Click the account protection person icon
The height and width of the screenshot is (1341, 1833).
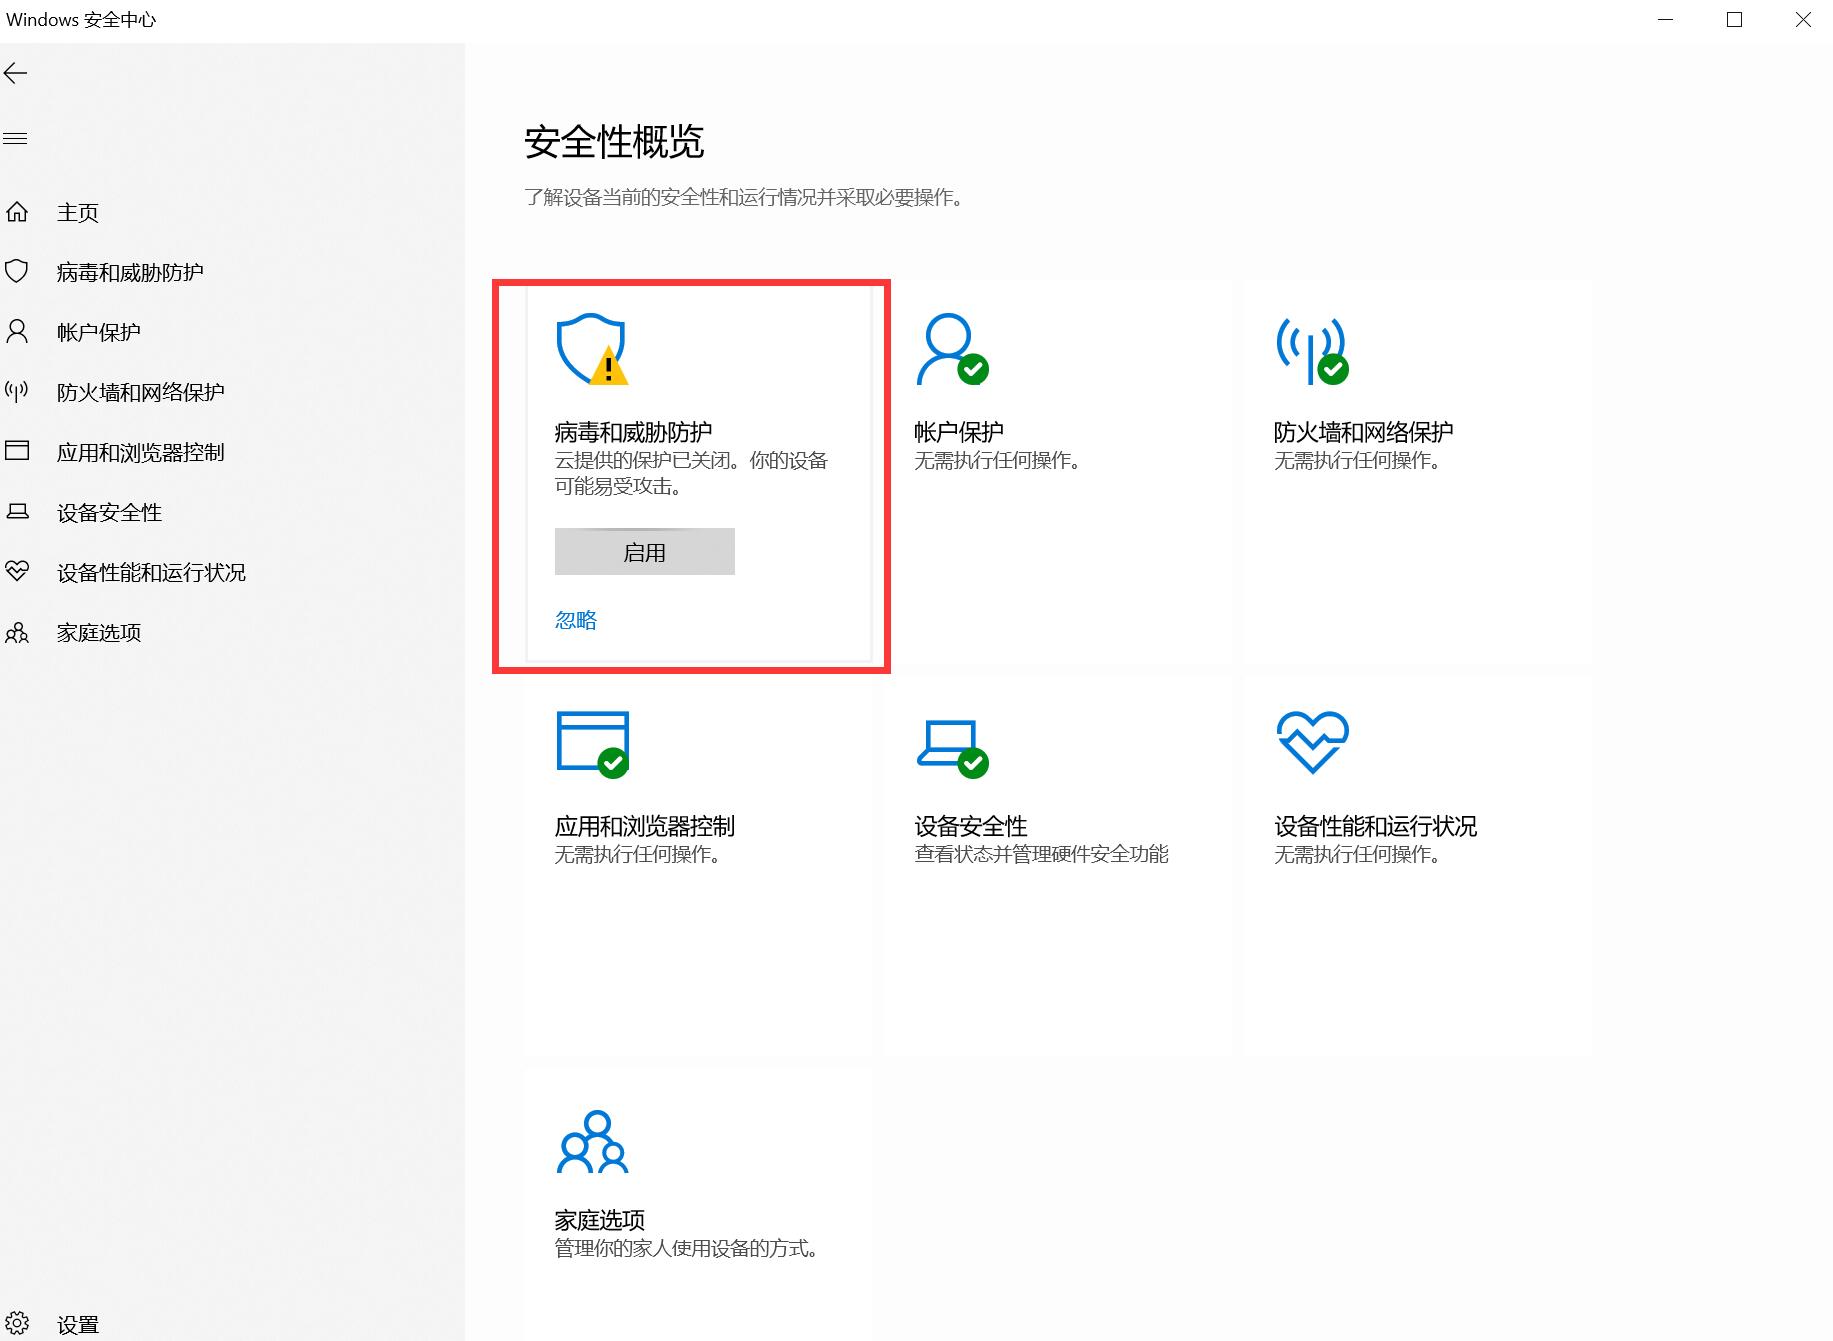(951, 350)
